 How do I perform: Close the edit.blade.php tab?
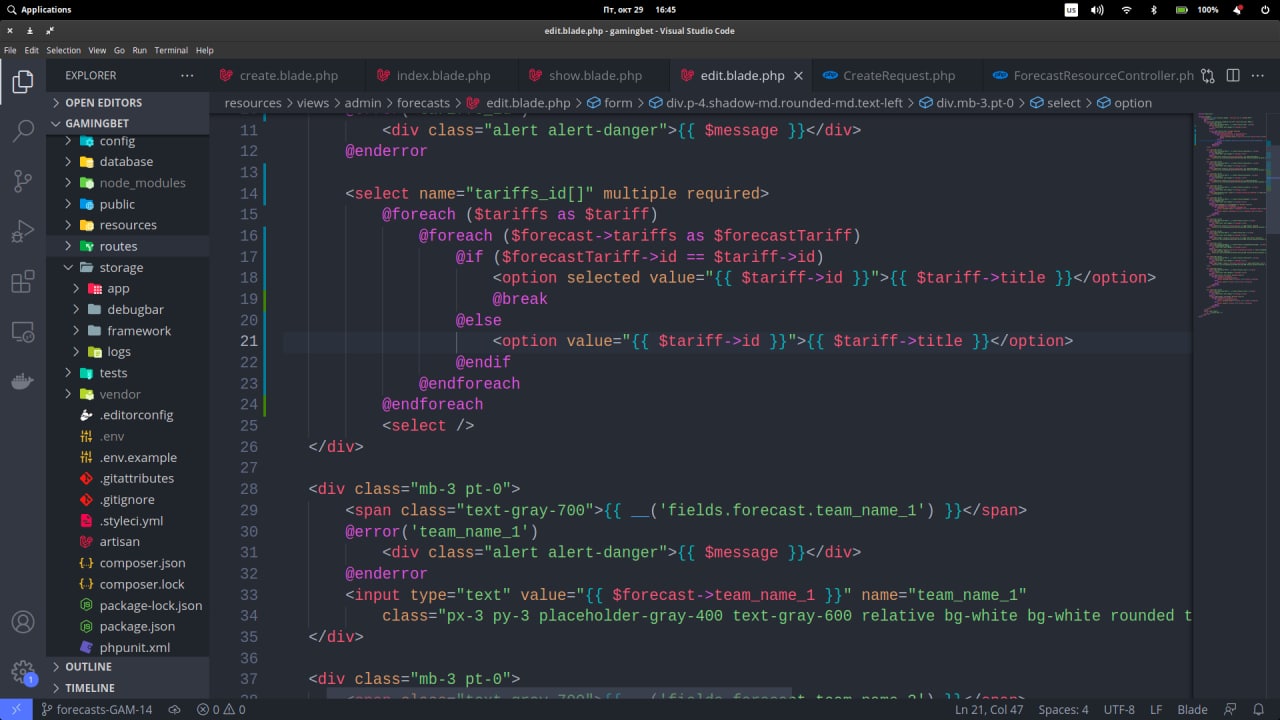(798, 75)
